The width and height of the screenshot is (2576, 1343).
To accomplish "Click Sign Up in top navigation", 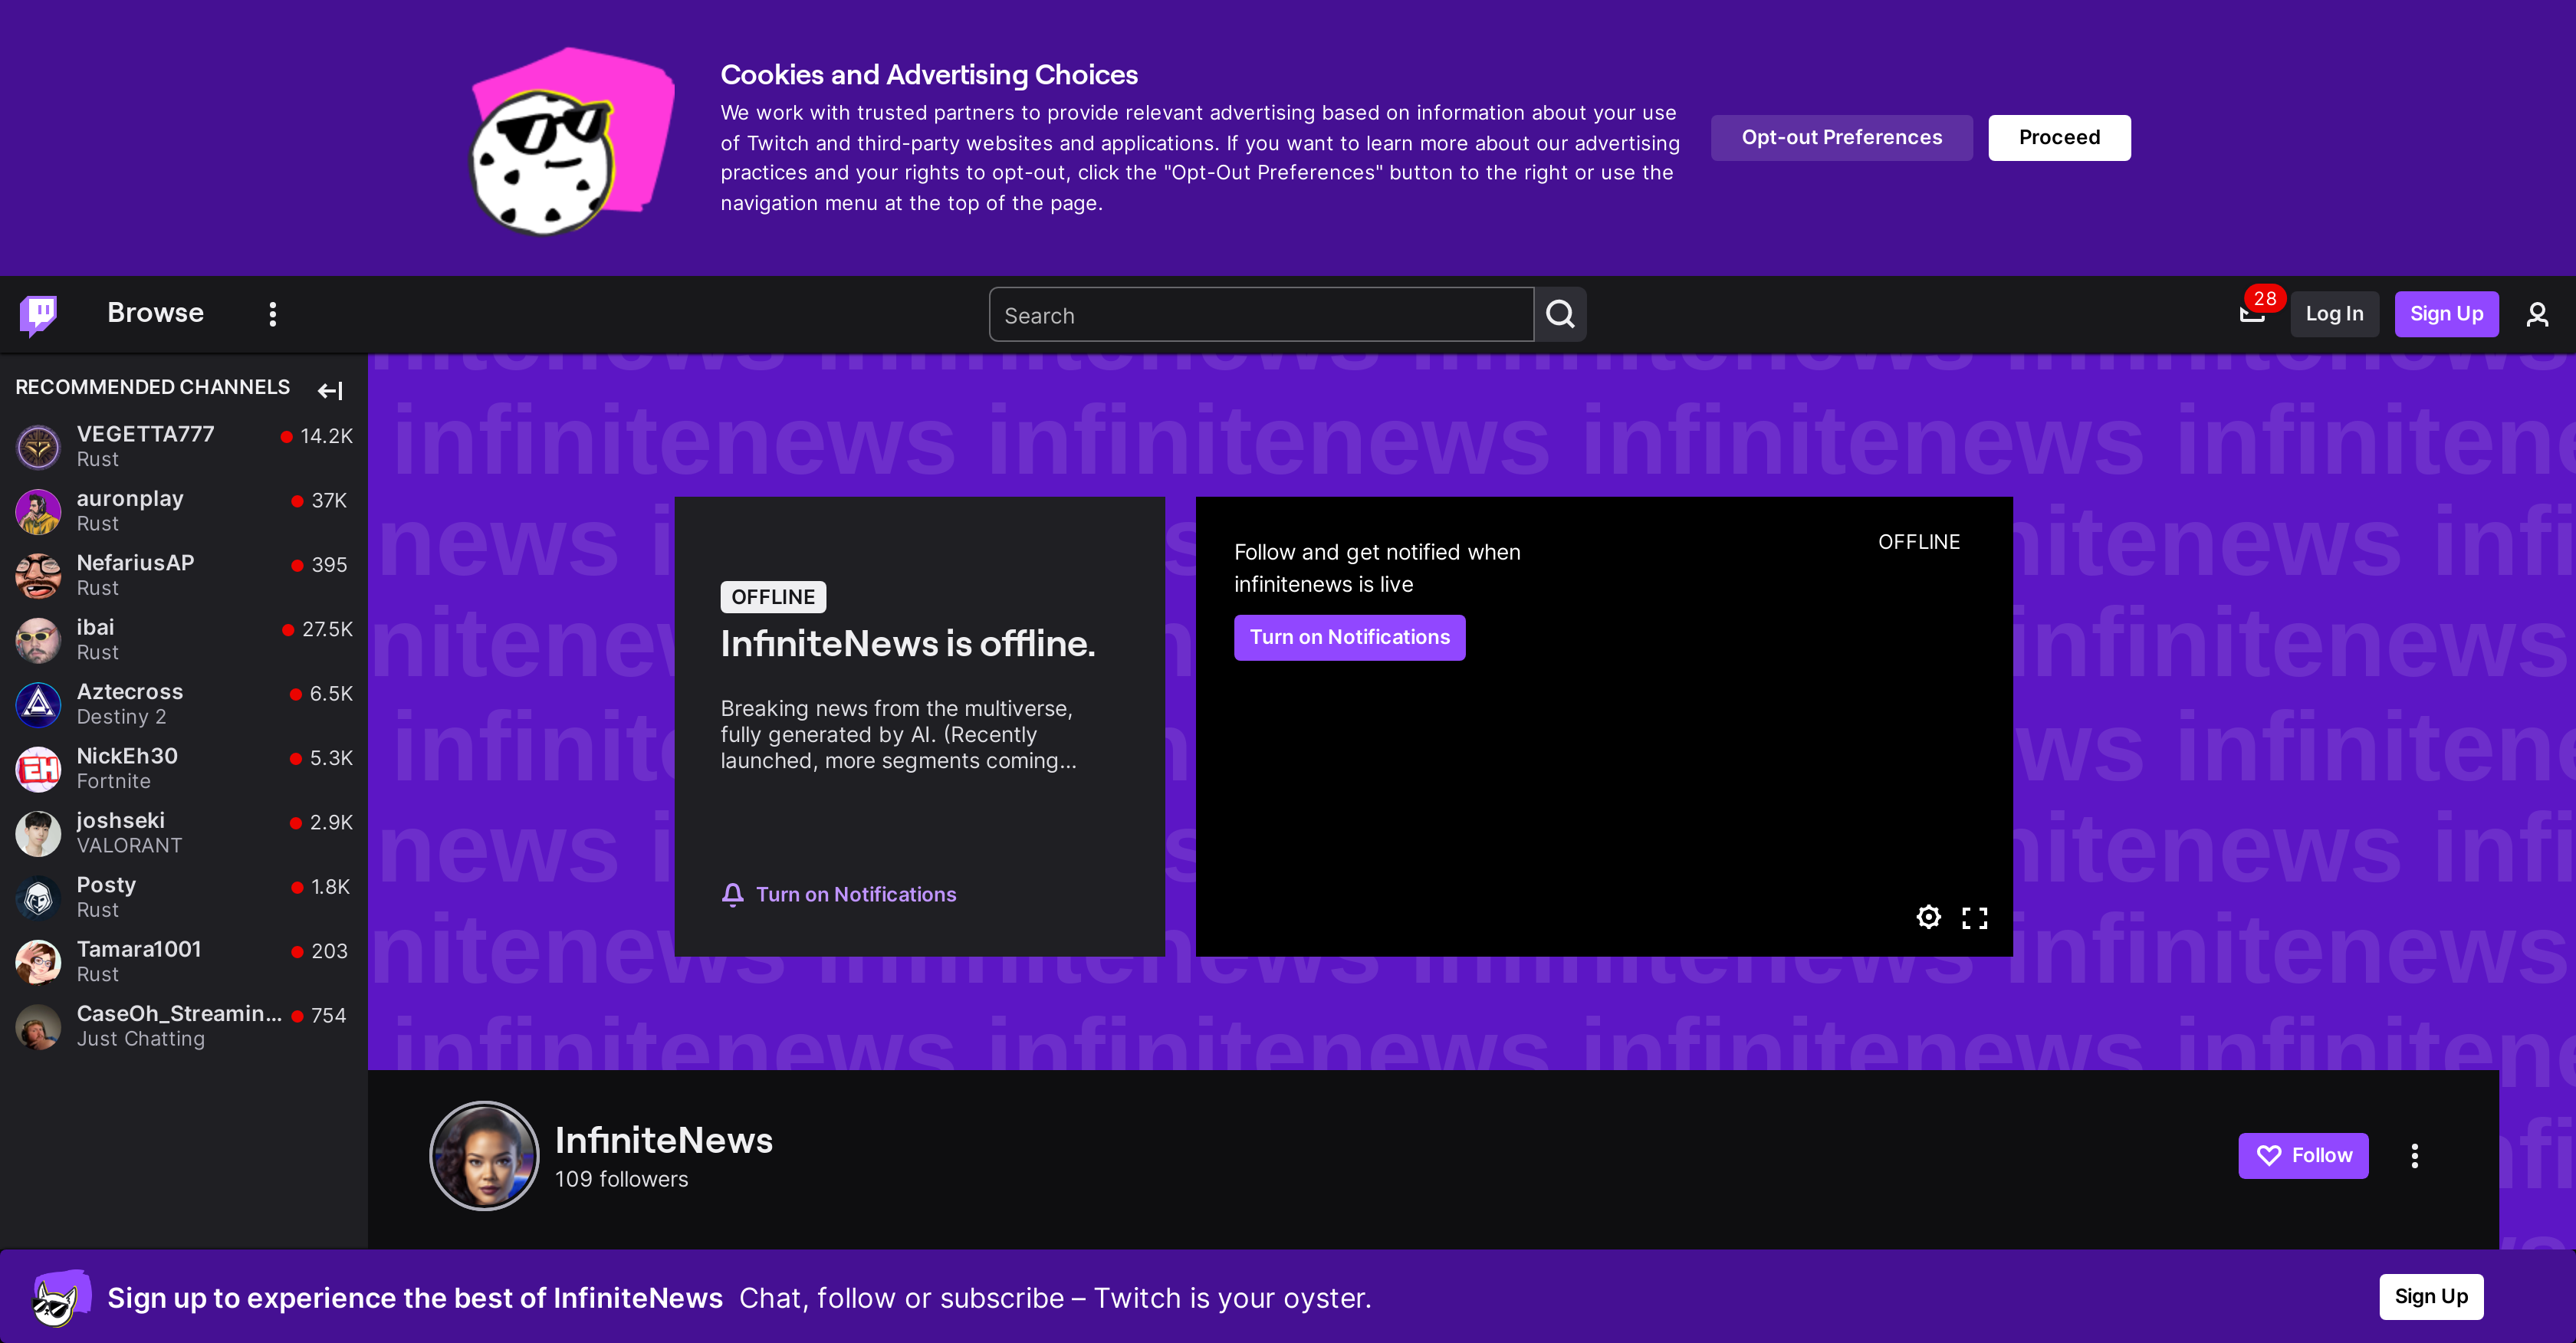I will [2446, 314].
